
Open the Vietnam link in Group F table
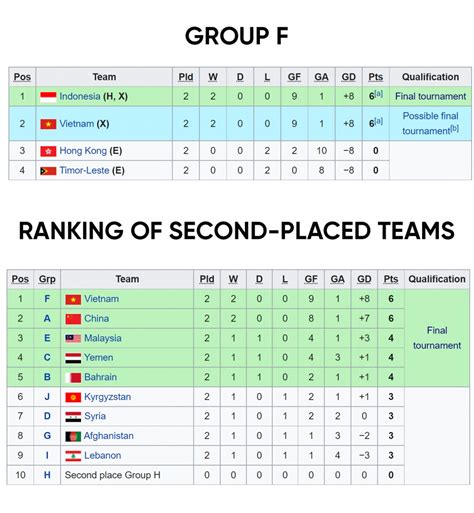[77, 124]
